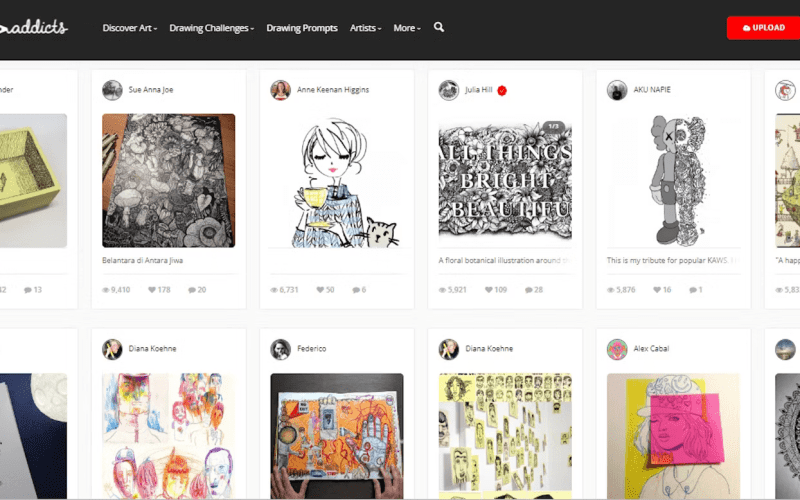This screenshot has height=500, width=800.
Task: Click the views eye icon with 5,876
Action: (610, 290)
